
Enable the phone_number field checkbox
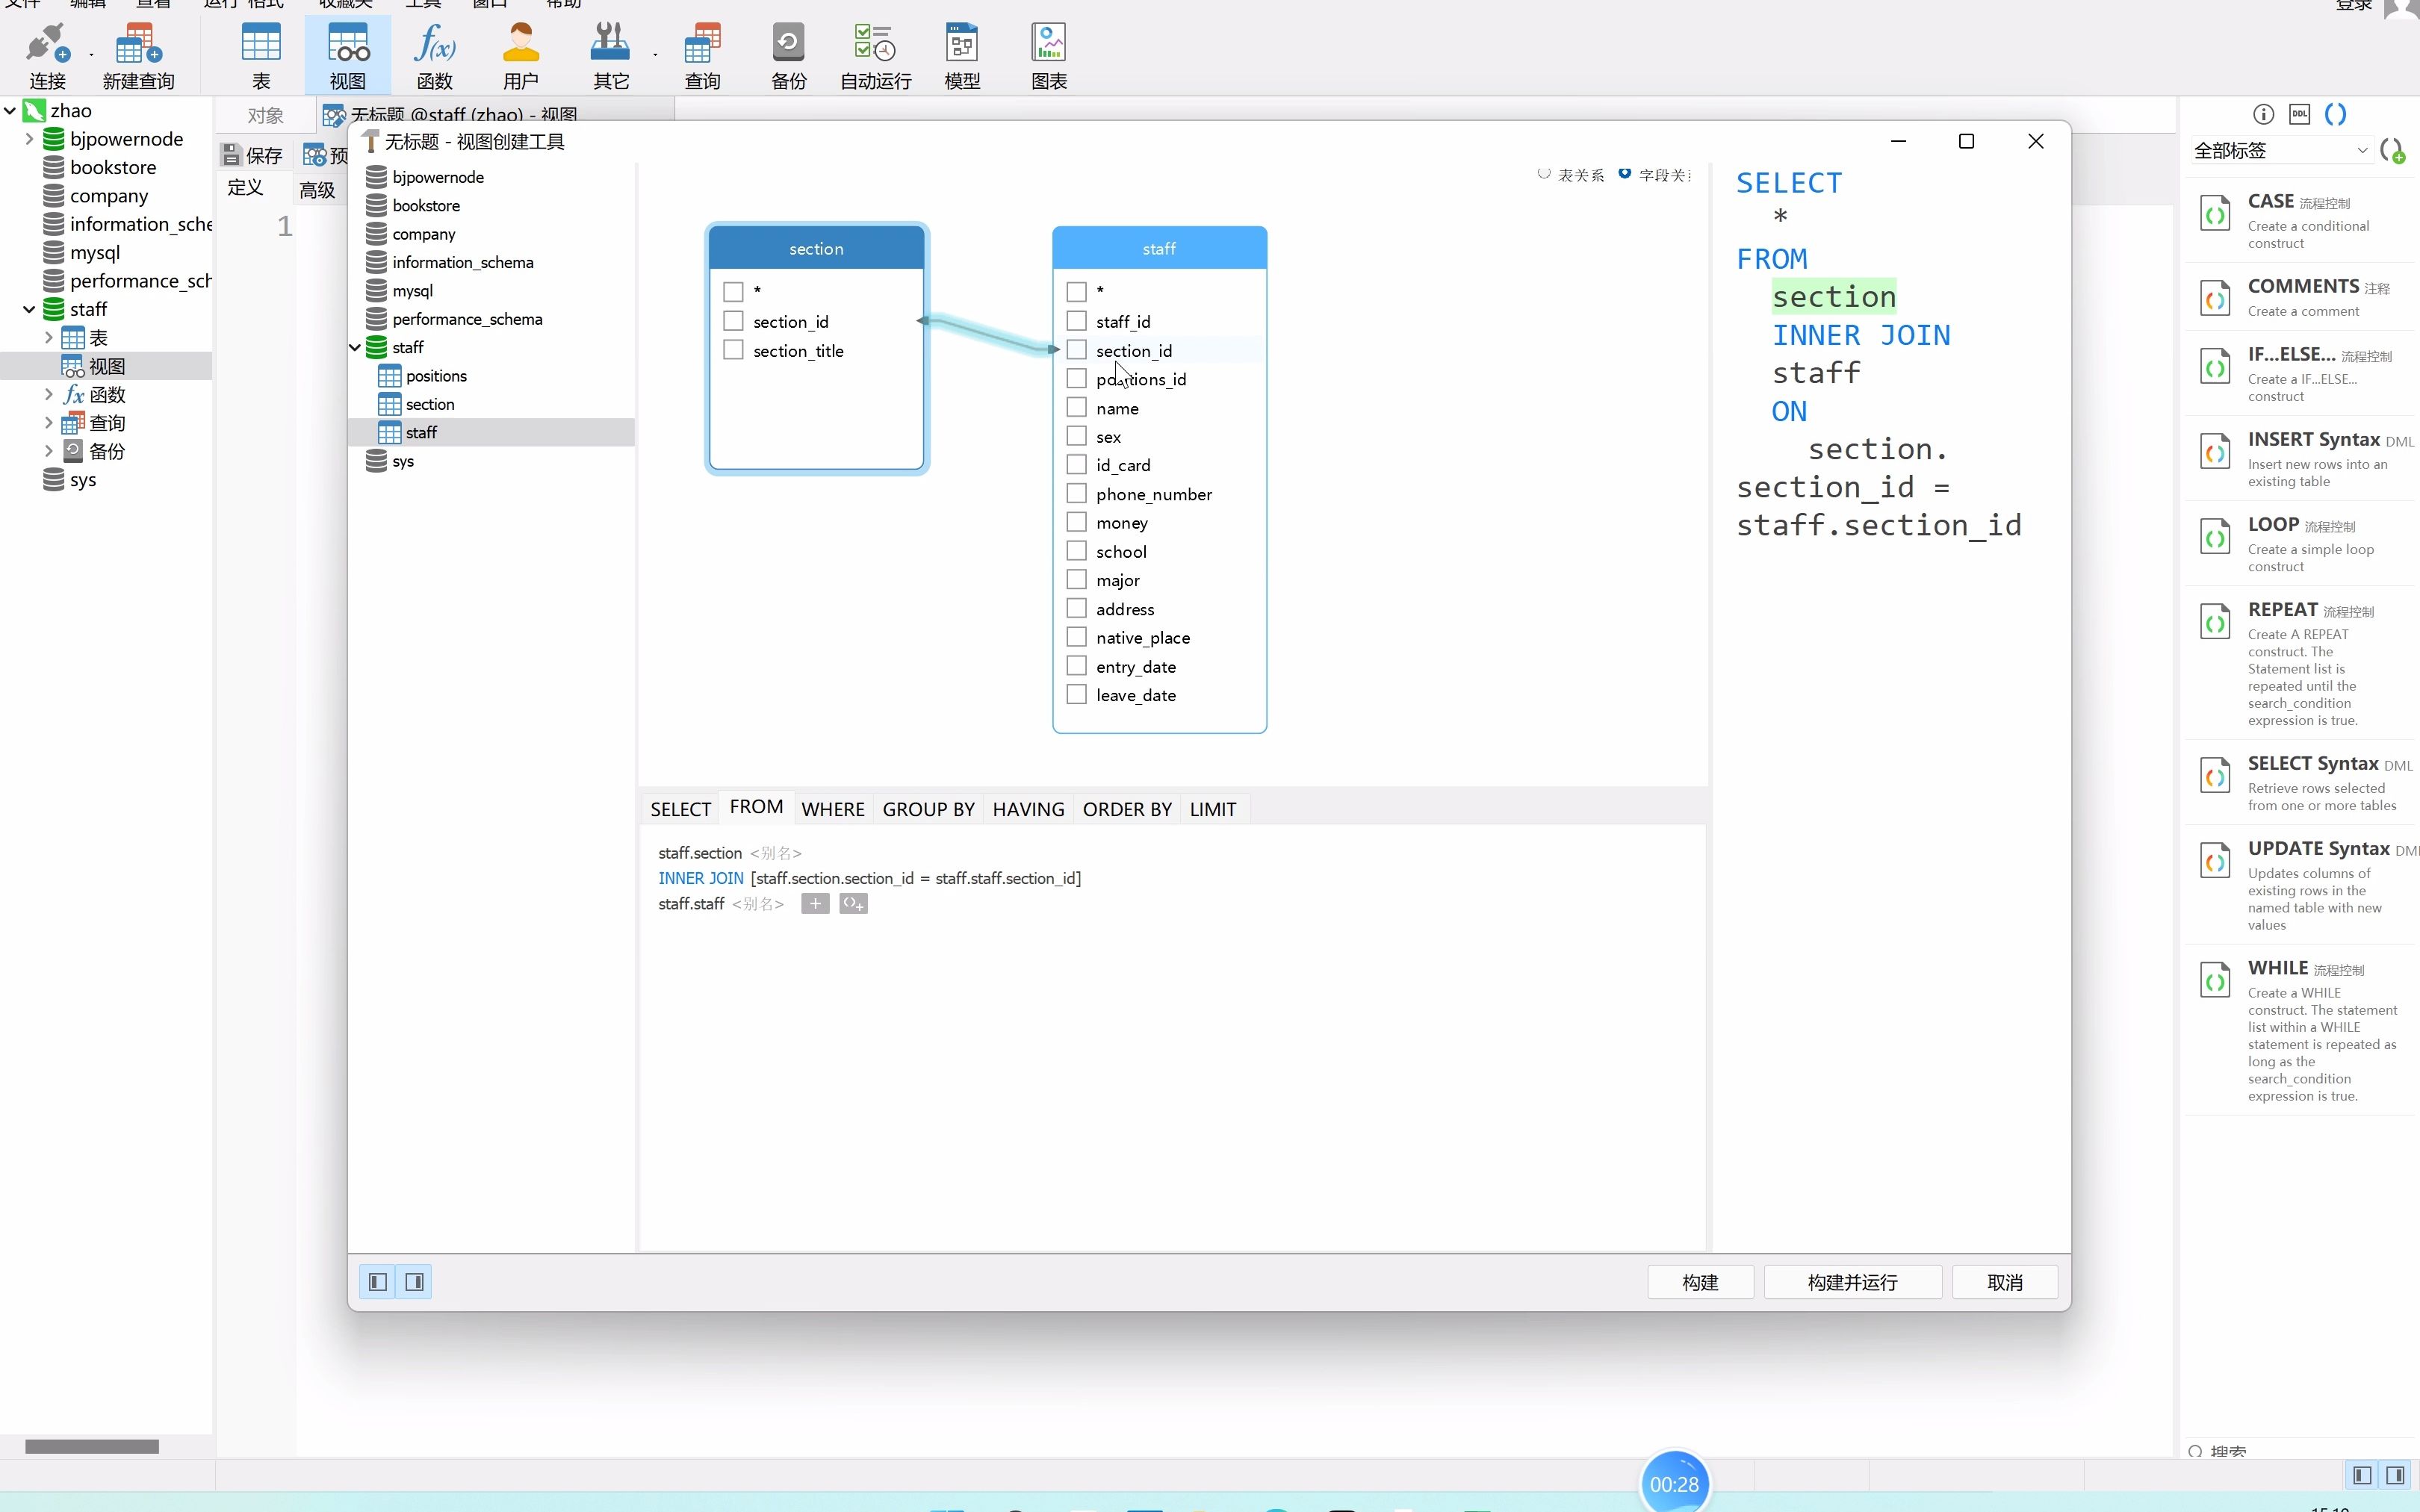pos(1076,494)
